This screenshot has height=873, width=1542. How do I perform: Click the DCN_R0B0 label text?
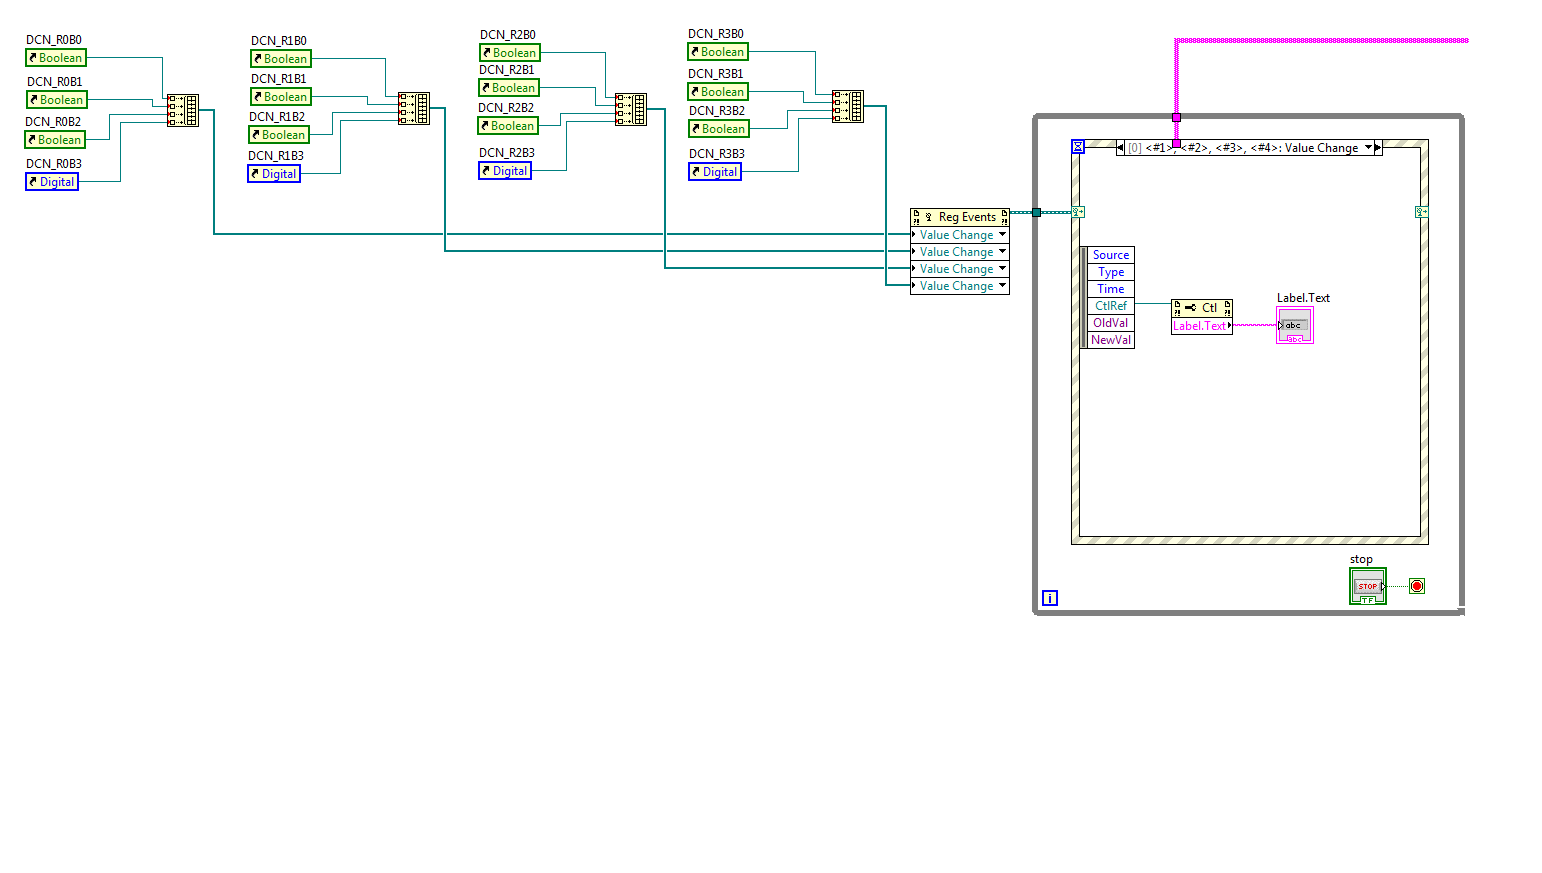54,40
